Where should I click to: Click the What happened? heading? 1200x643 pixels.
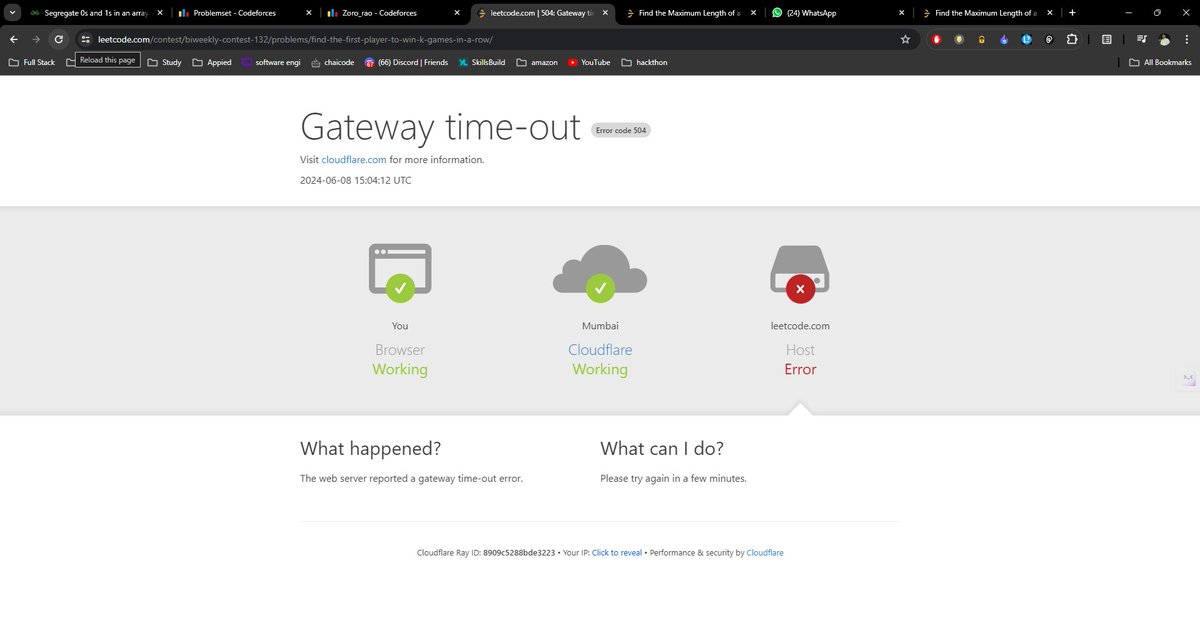pos(370,448)
